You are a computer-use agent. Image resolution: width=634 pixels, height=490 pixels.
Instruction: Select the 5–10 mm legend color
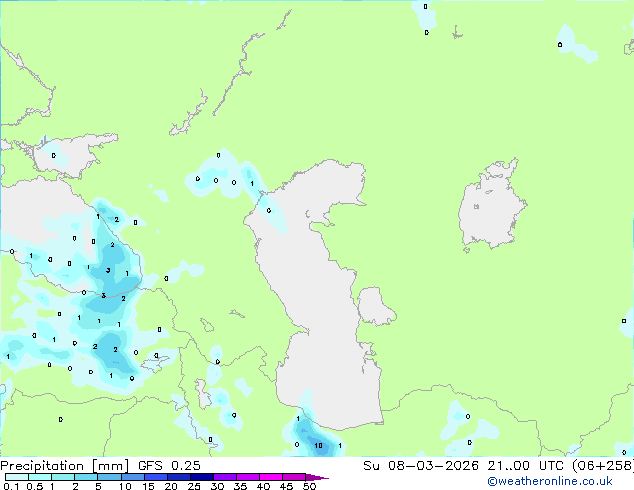pyautogui.click(x=109, y=477)
